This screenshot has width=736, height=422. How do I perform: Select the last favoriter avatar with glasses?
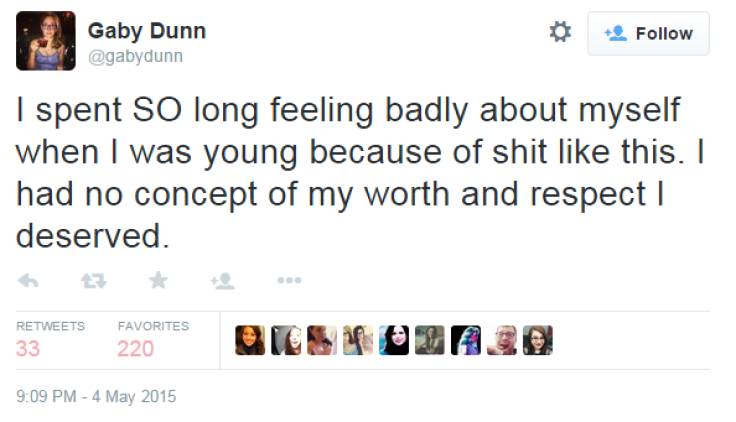(x=538, y=340)
